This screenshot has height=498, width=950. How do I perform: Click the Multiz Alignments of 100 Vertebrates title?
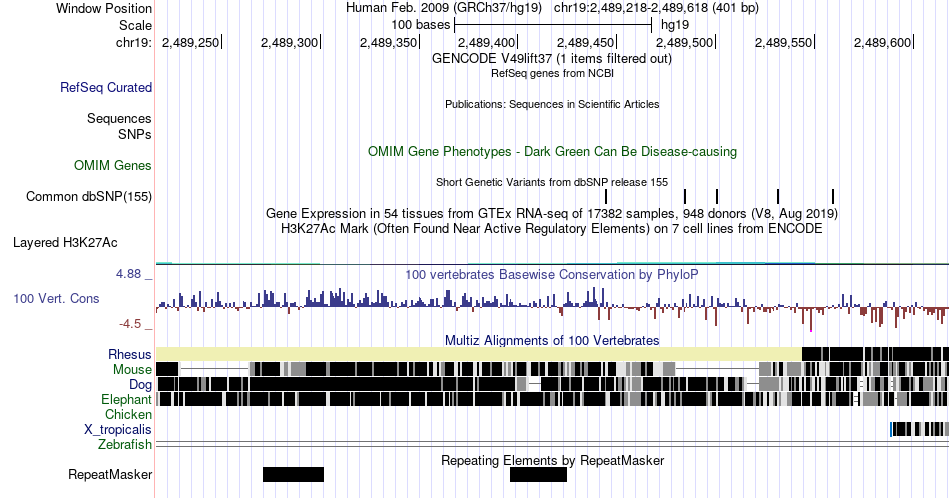[552, 340]
